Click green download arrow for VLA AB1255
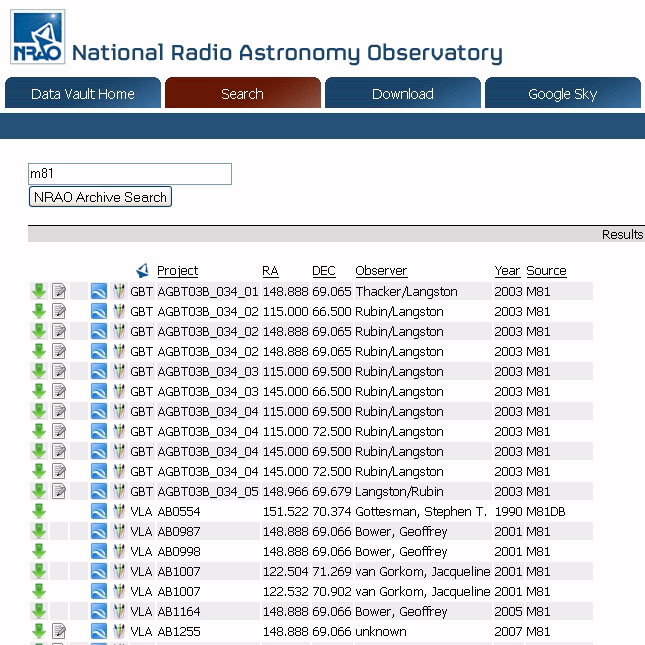This screenshot has width=645, height=645. pyautogui.click(x=39, y=631)
